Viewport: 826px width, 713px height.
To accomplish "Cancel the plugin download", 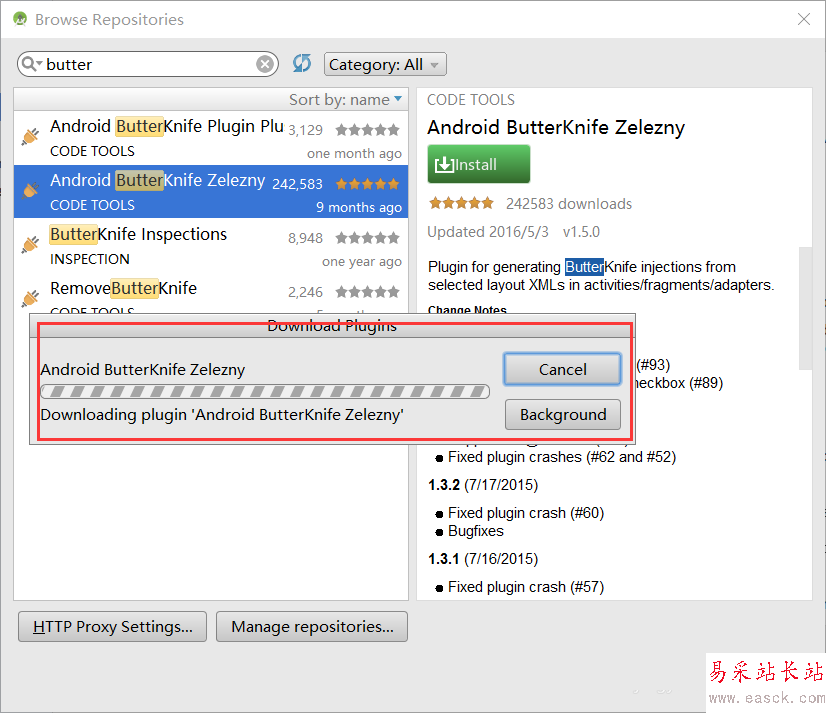I will click(x=563, y=369).
